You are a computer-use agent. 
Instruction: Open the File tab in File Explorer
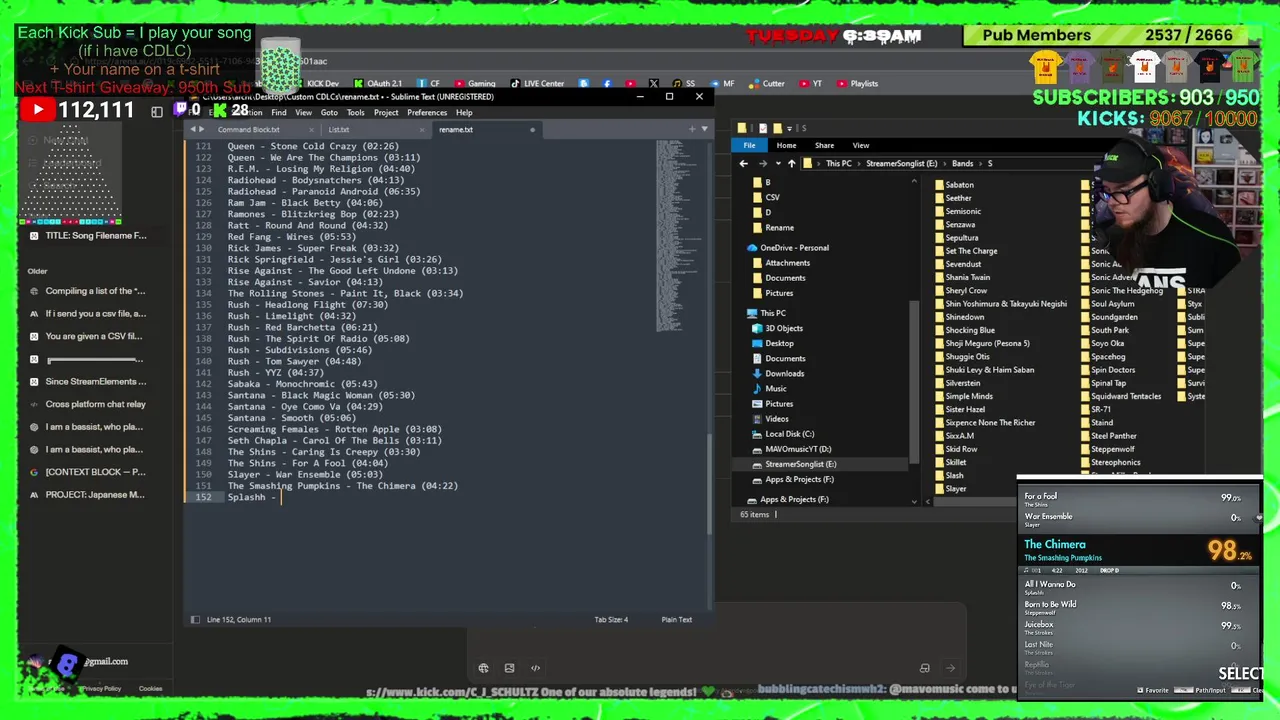click(749, 145)
